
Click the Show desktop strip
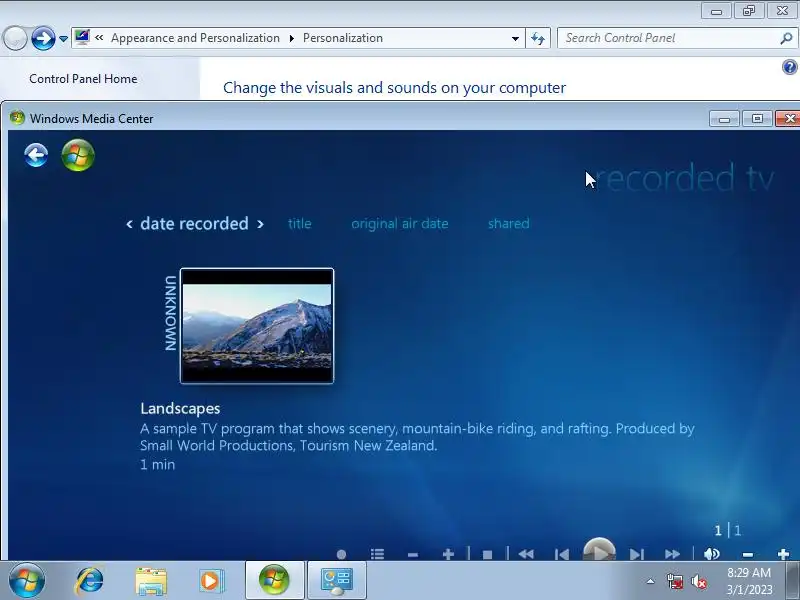(x=792, y=580)
